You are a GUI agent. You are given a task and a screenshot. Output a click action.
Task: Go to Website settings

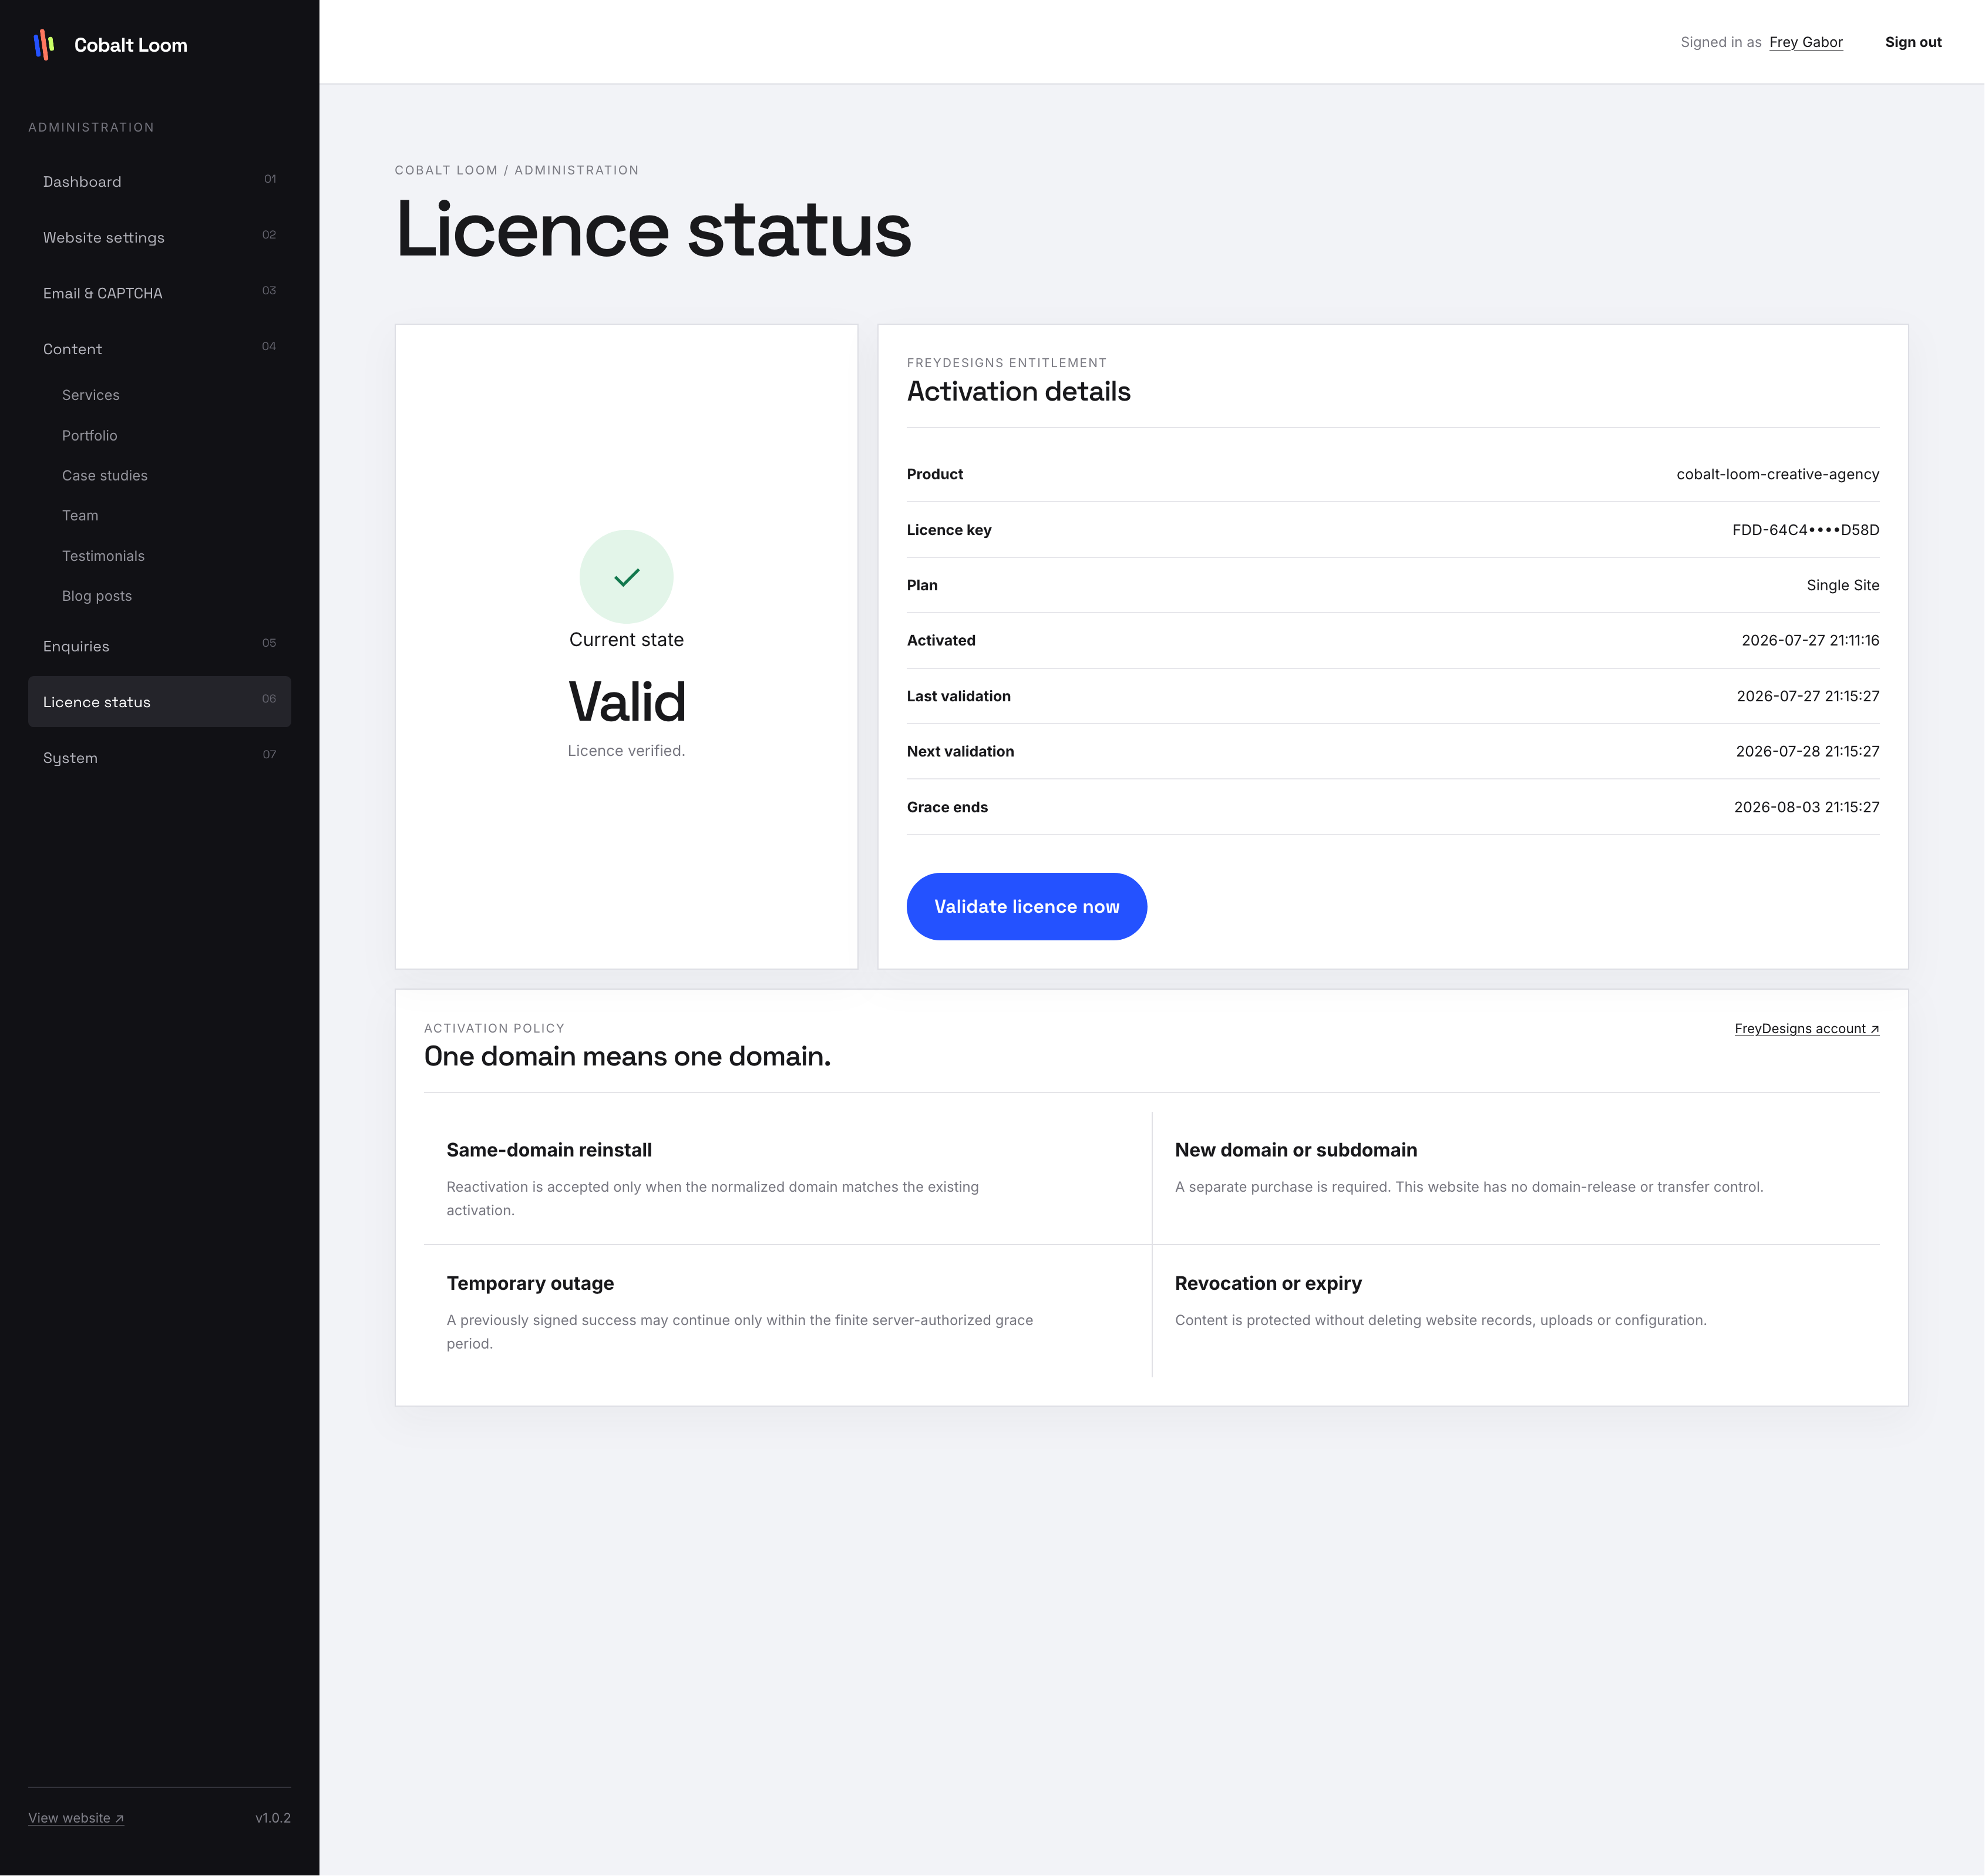click(x=159, y=237)
